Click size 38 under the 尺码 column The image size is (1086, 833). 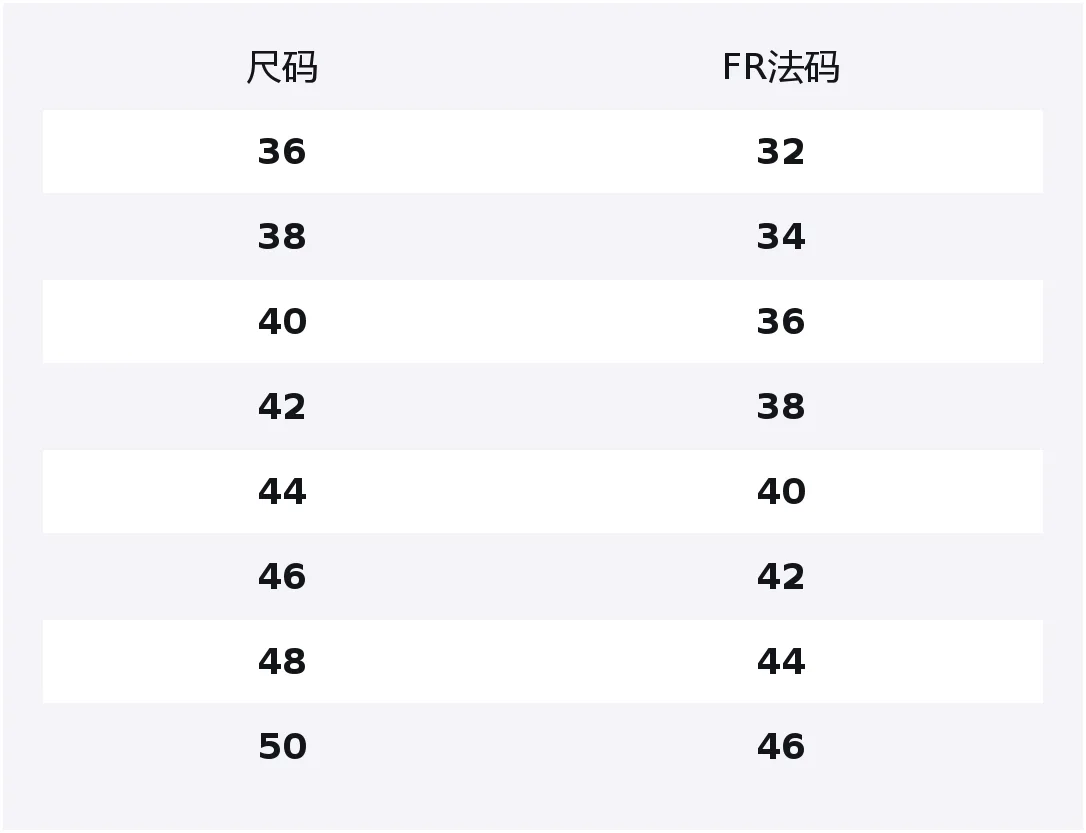point(282,237)
